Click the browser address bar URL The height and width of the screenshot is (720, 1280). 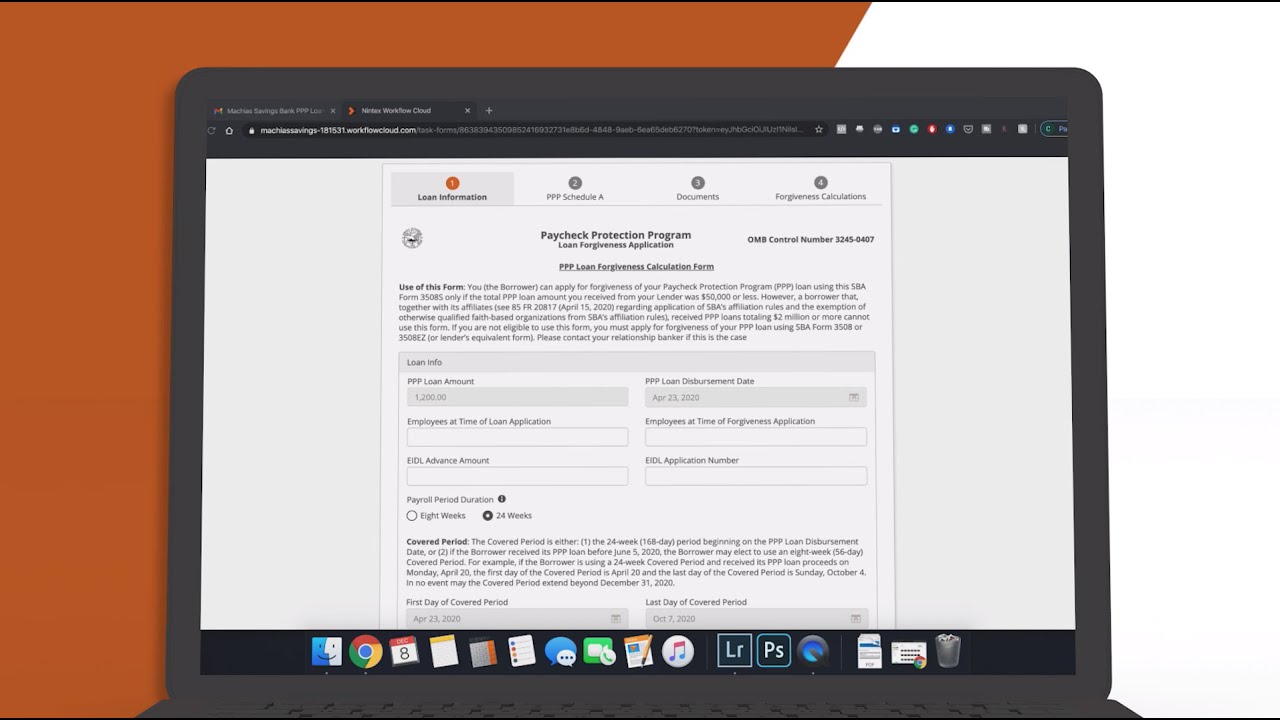pyautogui.click(x=530, y=130)
